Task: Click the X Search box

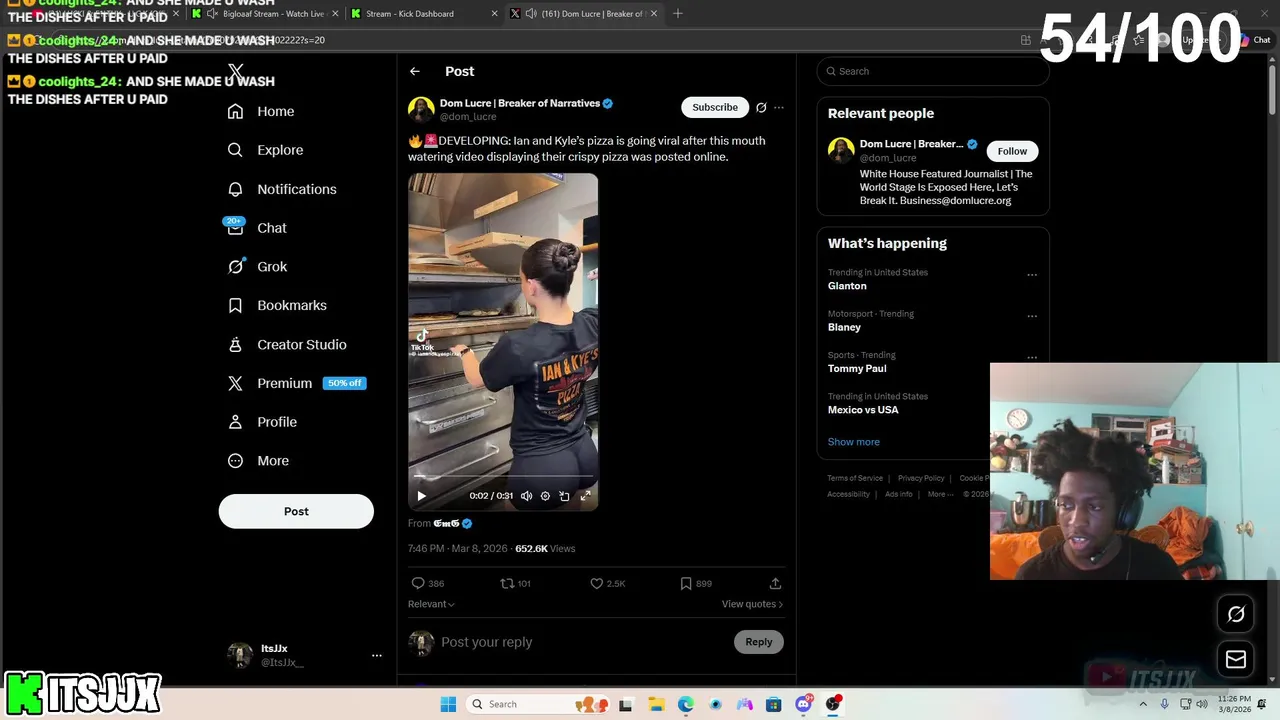Action: [933, 71]
